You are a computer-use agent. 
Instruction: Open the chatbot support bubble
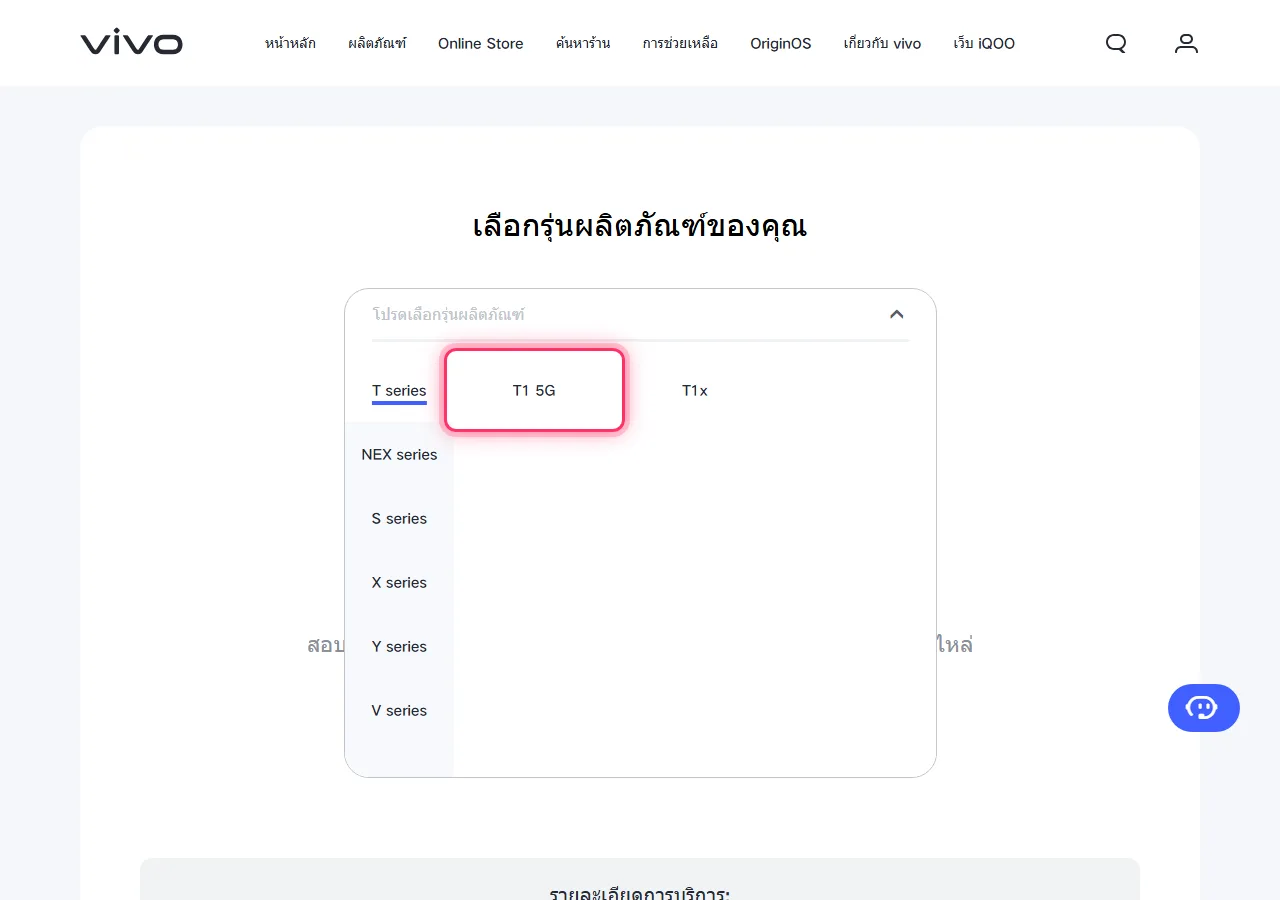[1204, 708]
